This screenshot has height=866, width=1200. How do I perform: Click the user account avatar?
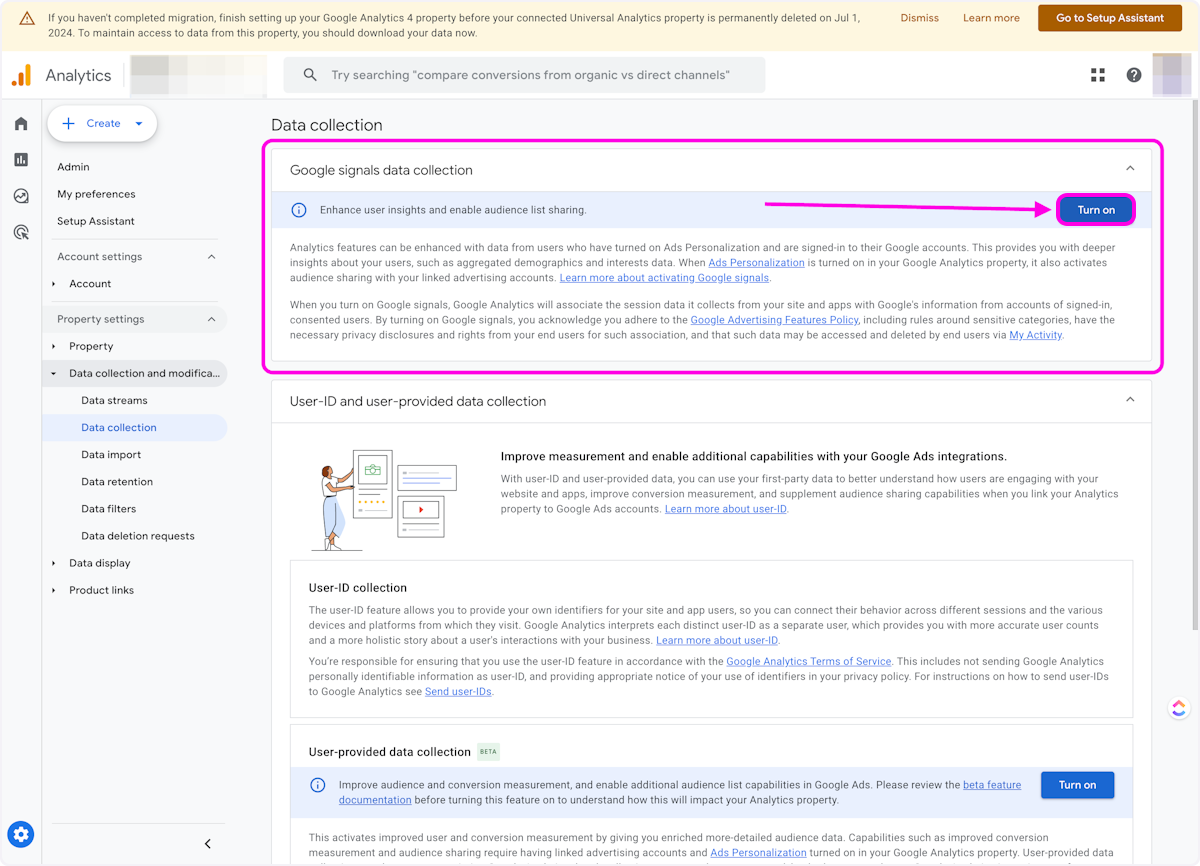(x=1172, y=75)
